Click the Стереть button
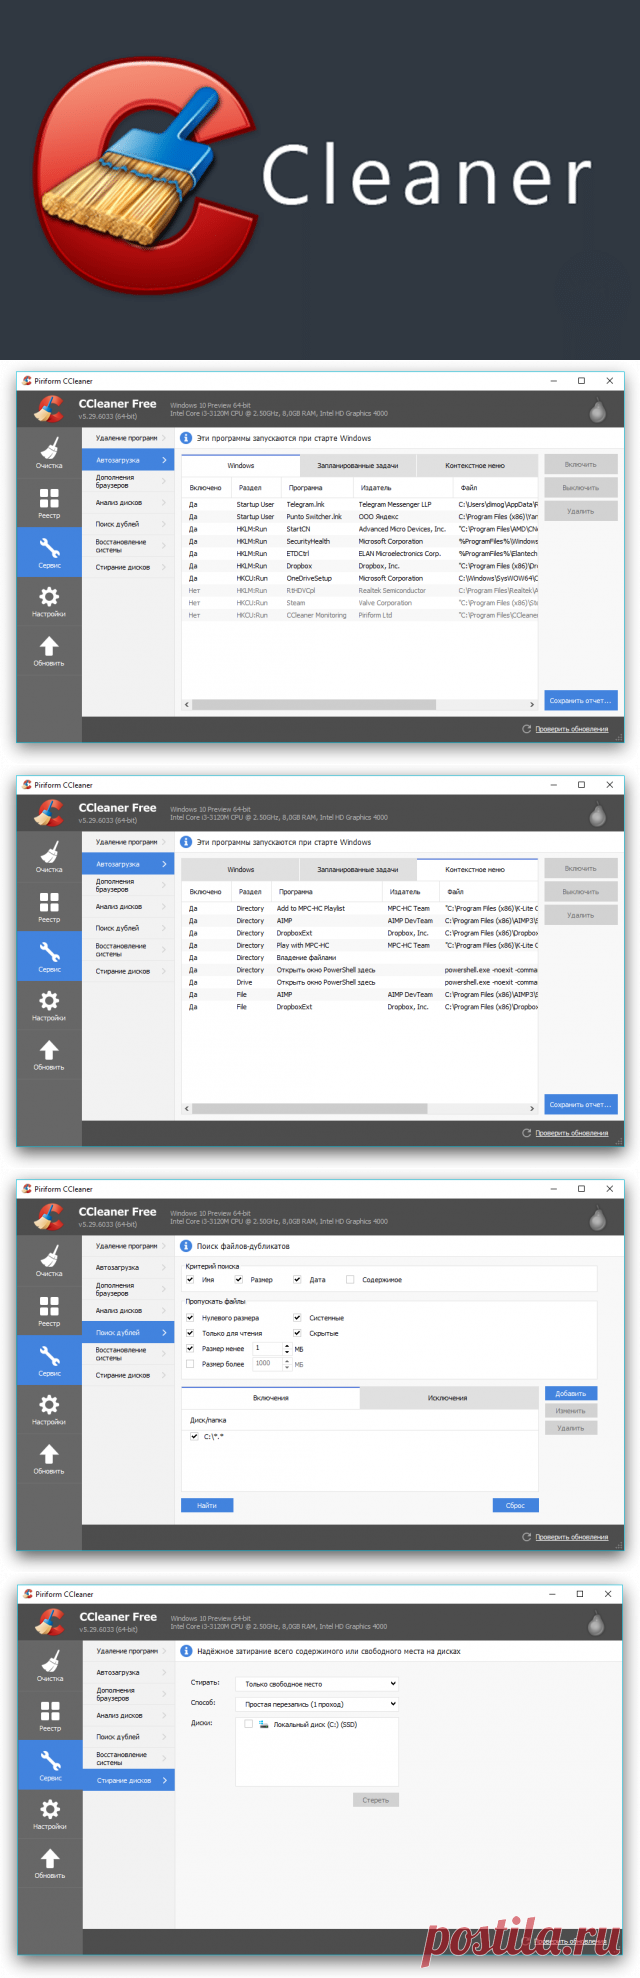 (x=376, y=1799)
